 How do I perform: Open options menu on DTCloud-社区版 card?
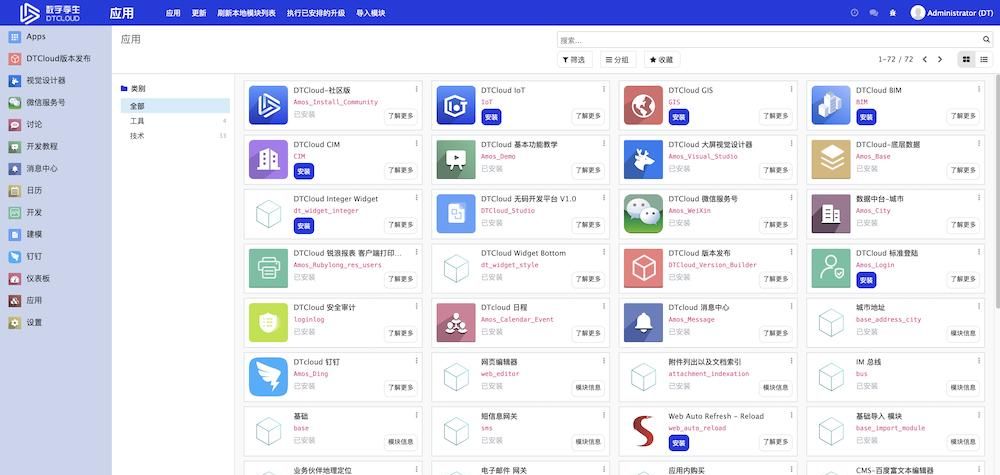coord(416,90)
